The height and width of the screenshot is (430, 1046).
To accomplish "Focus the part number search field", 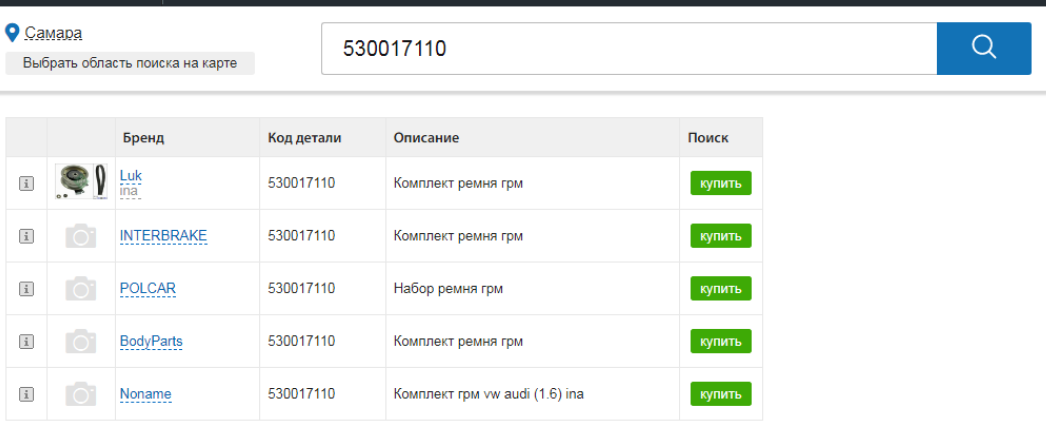I will tap(629, 49).
